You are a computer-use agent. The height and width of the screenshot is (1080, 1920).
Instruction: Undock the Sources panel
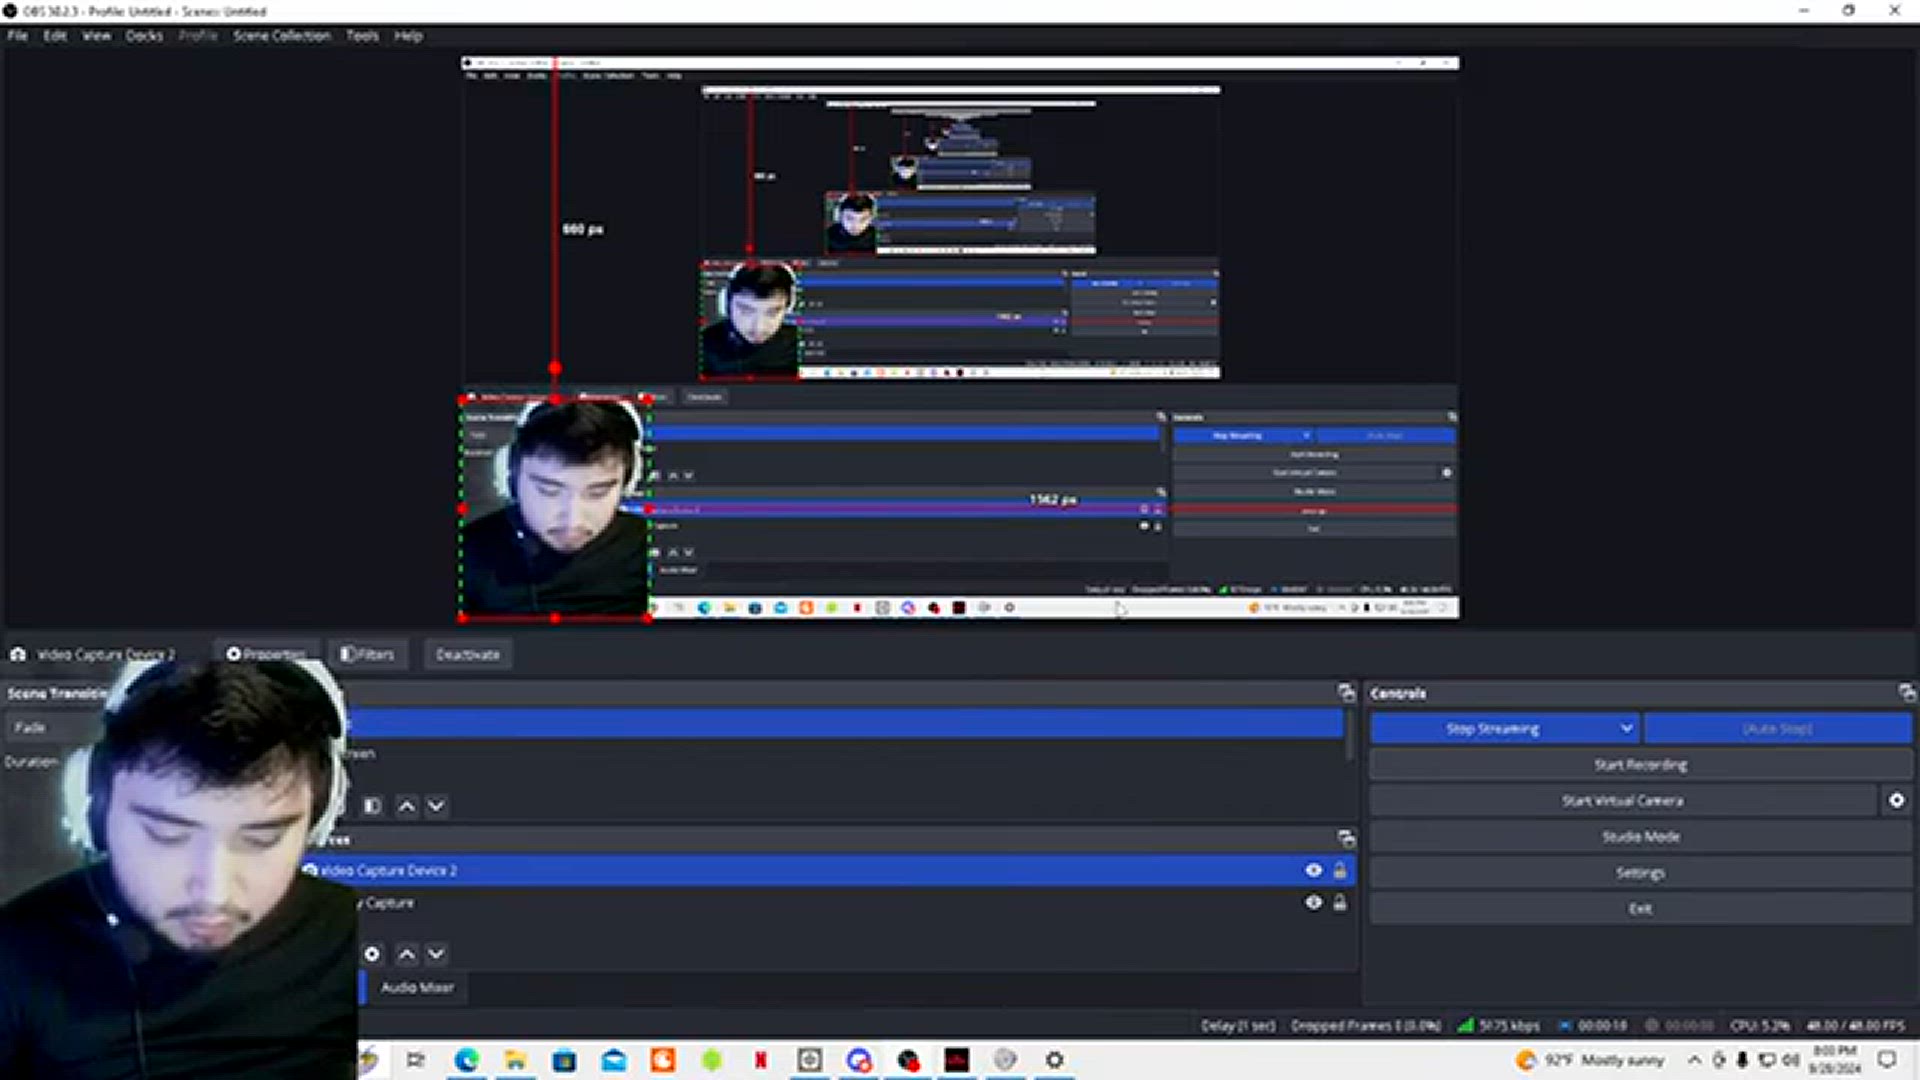1346,838
